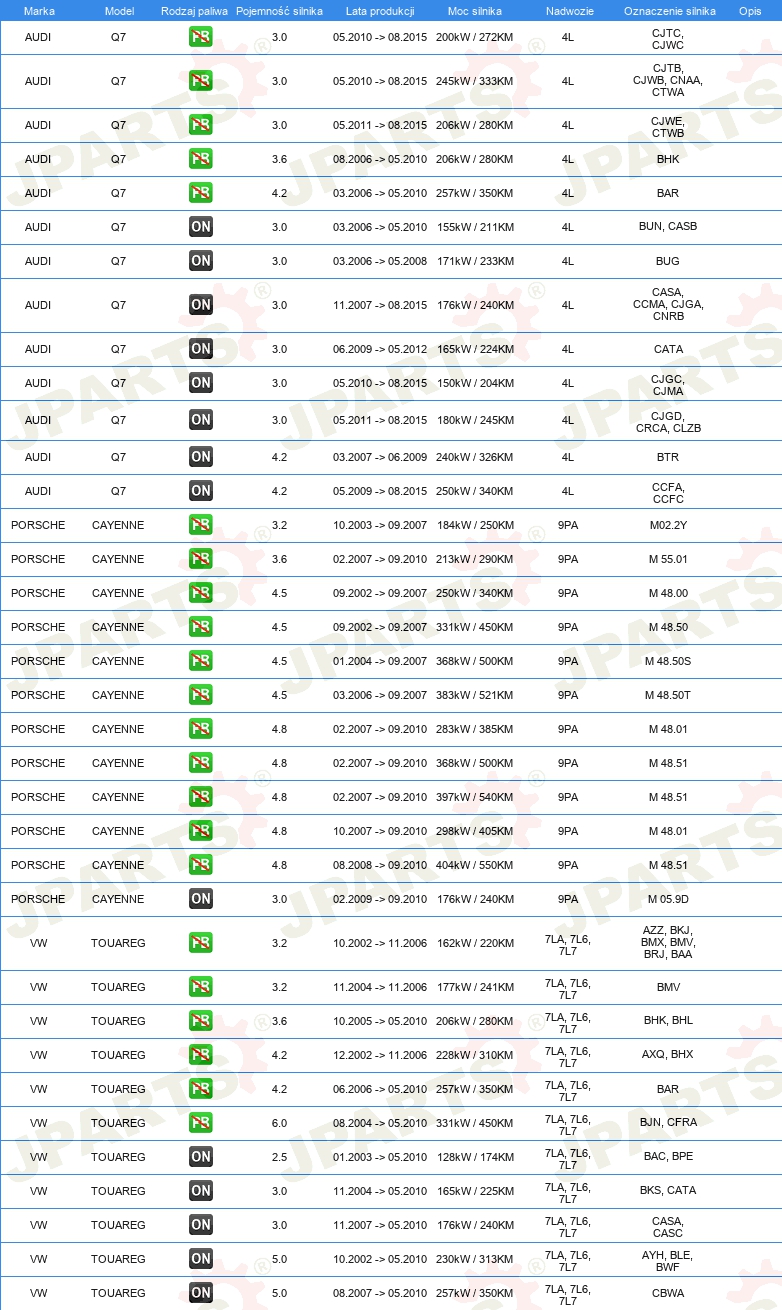This screenshot has width=782, height=1310.
Task: Click the '150kW / 204KM' power cell
Action: coord(475,383)
